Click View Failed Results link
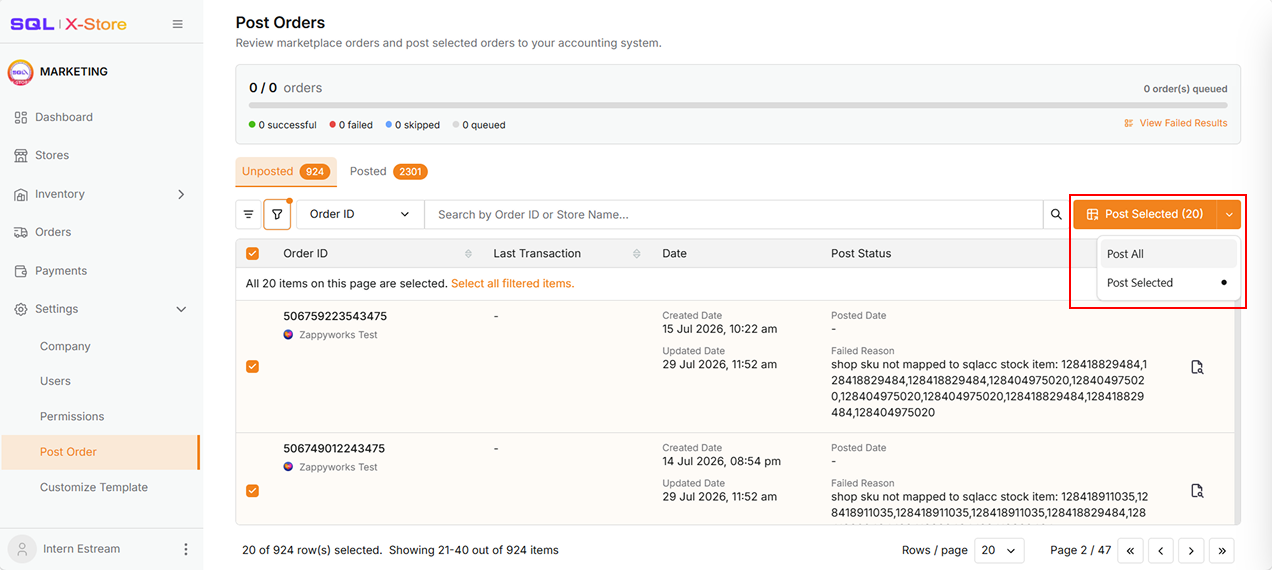 click(x=1175, y=123)
